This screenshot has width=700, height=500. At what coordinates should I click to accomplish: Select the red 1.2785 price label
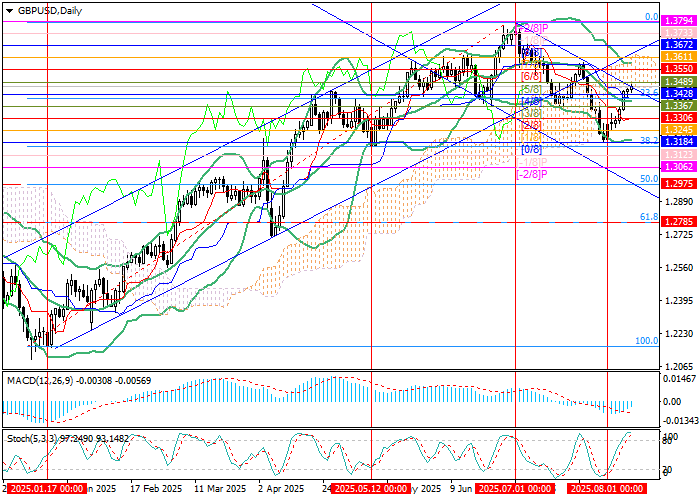click(x=679, y=222)
